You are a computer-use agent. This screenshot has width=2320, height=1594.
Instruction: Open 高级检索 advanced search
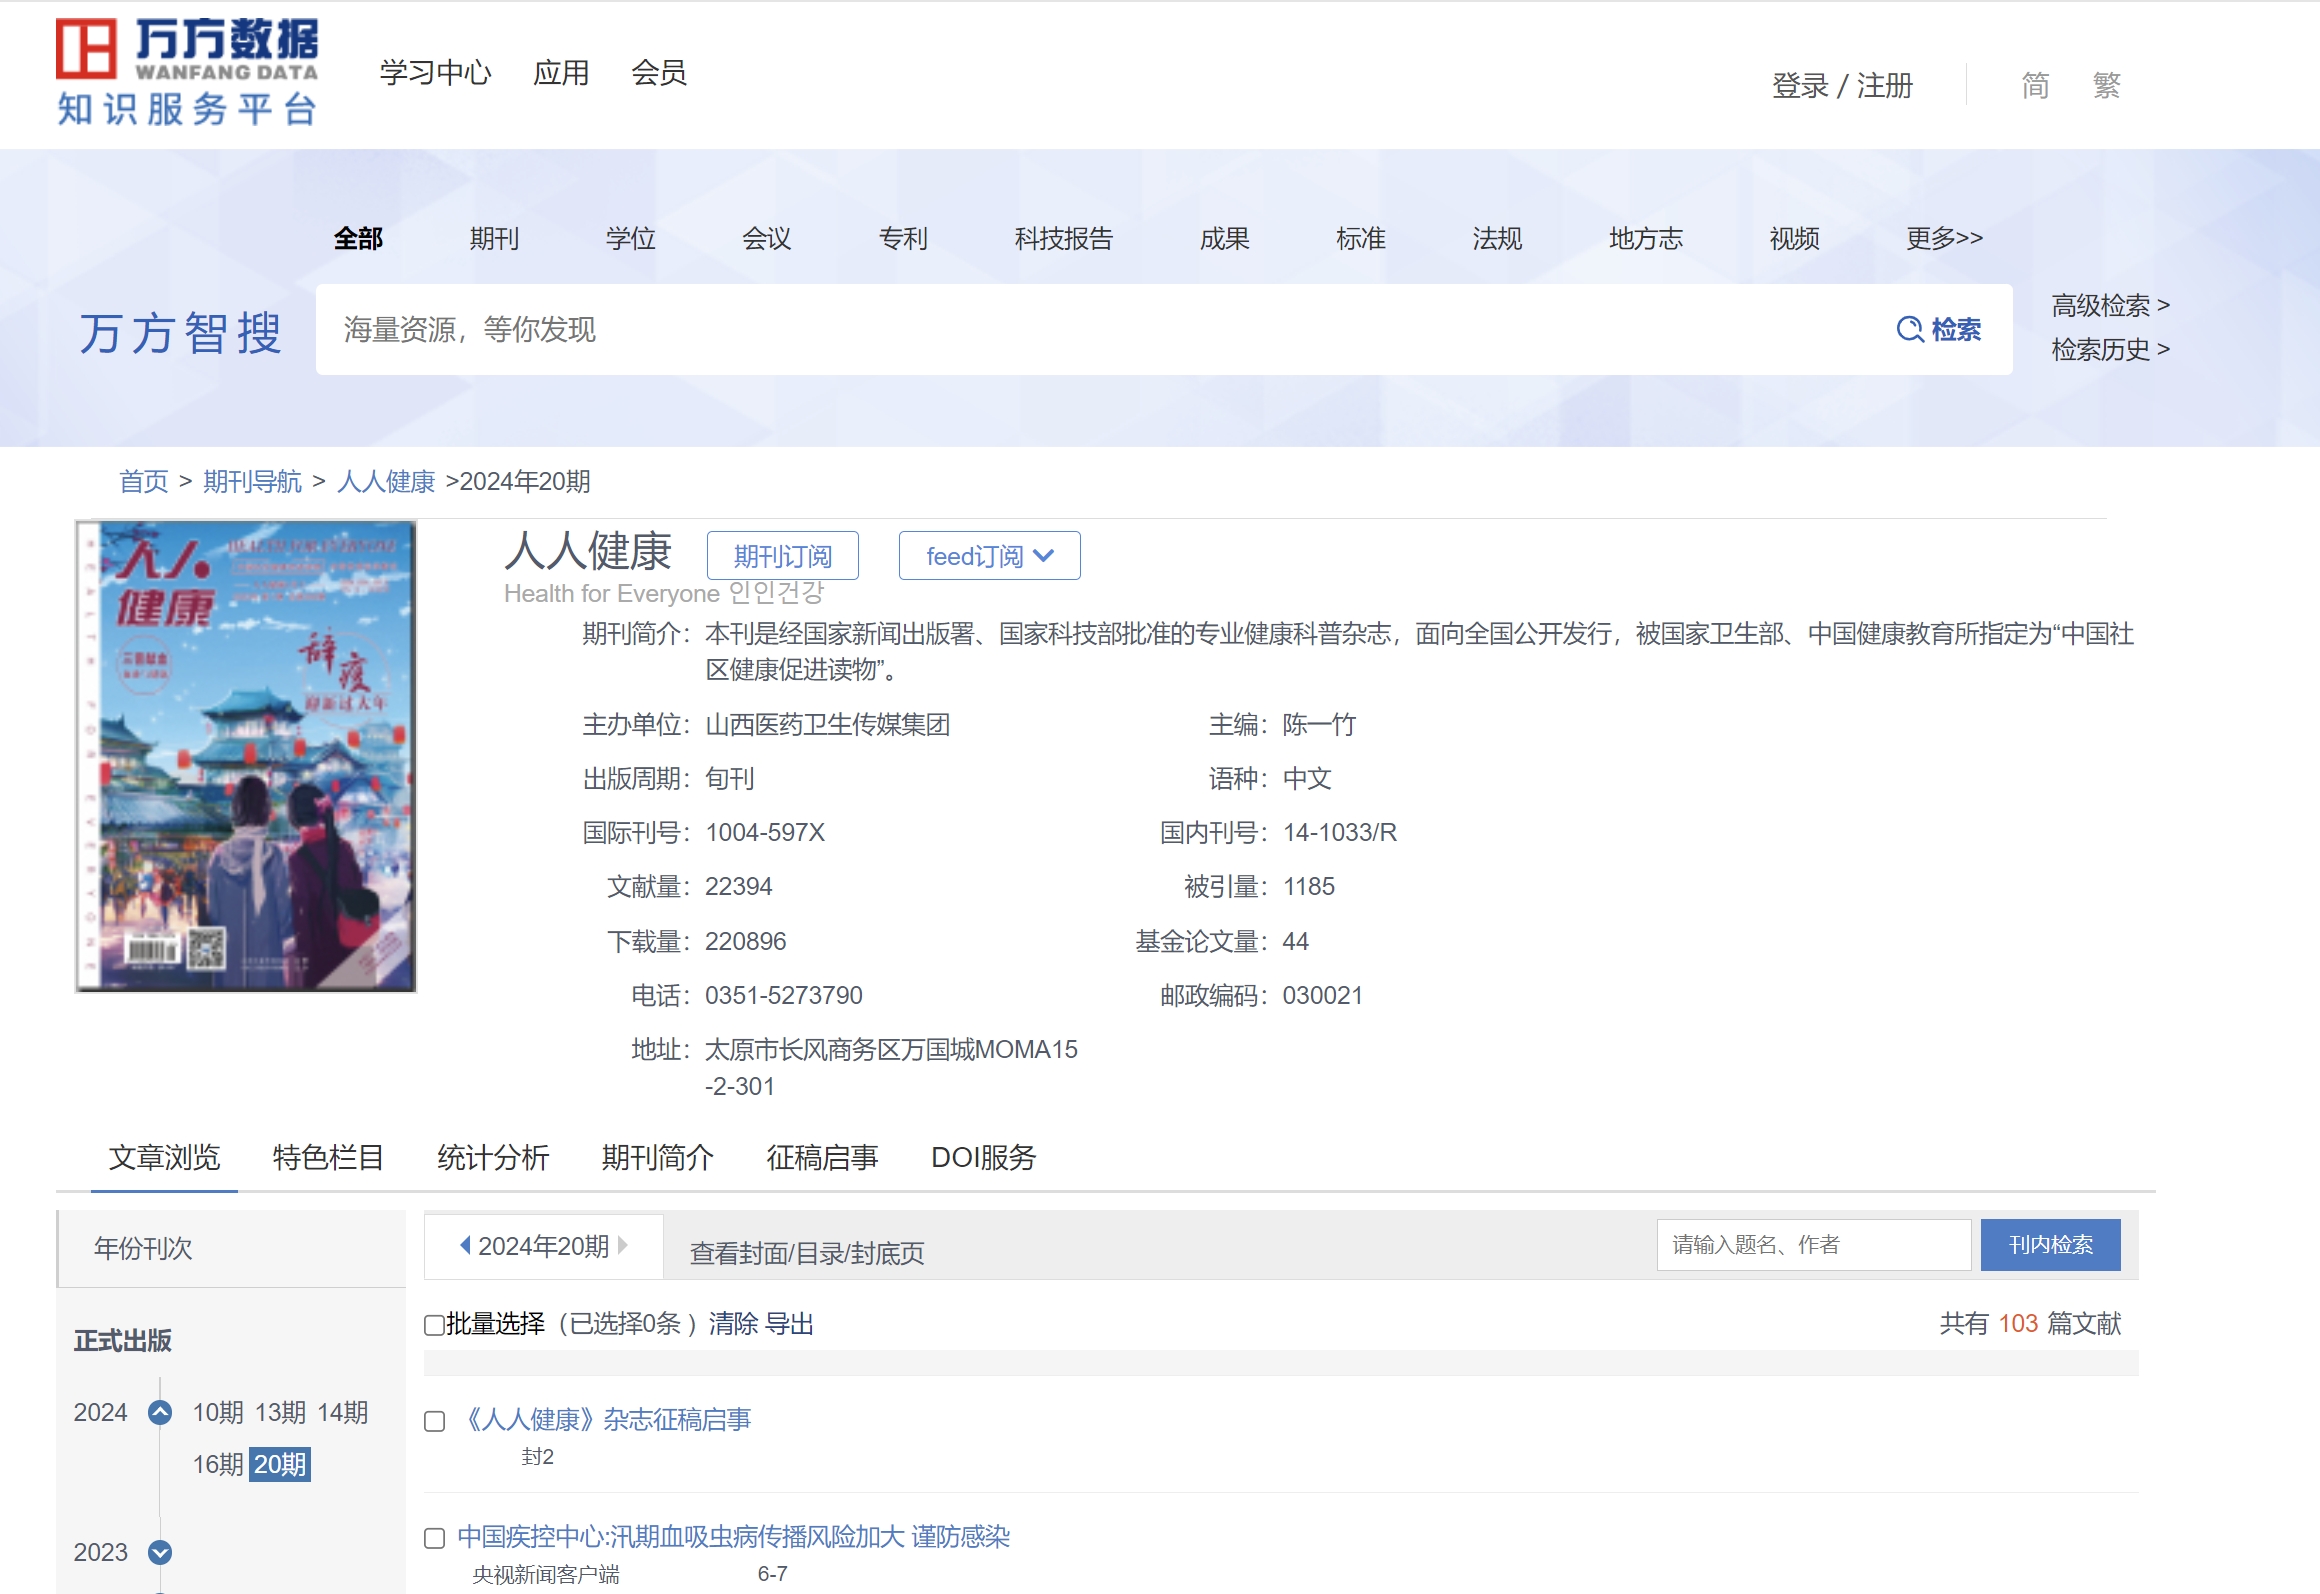[x=2110, y=305]
